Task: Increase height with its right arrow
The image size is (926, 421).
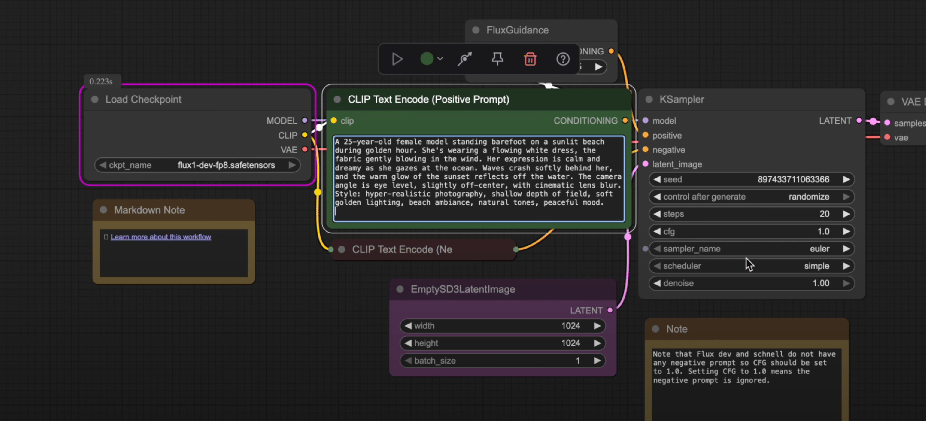Action: coord(598,343)
